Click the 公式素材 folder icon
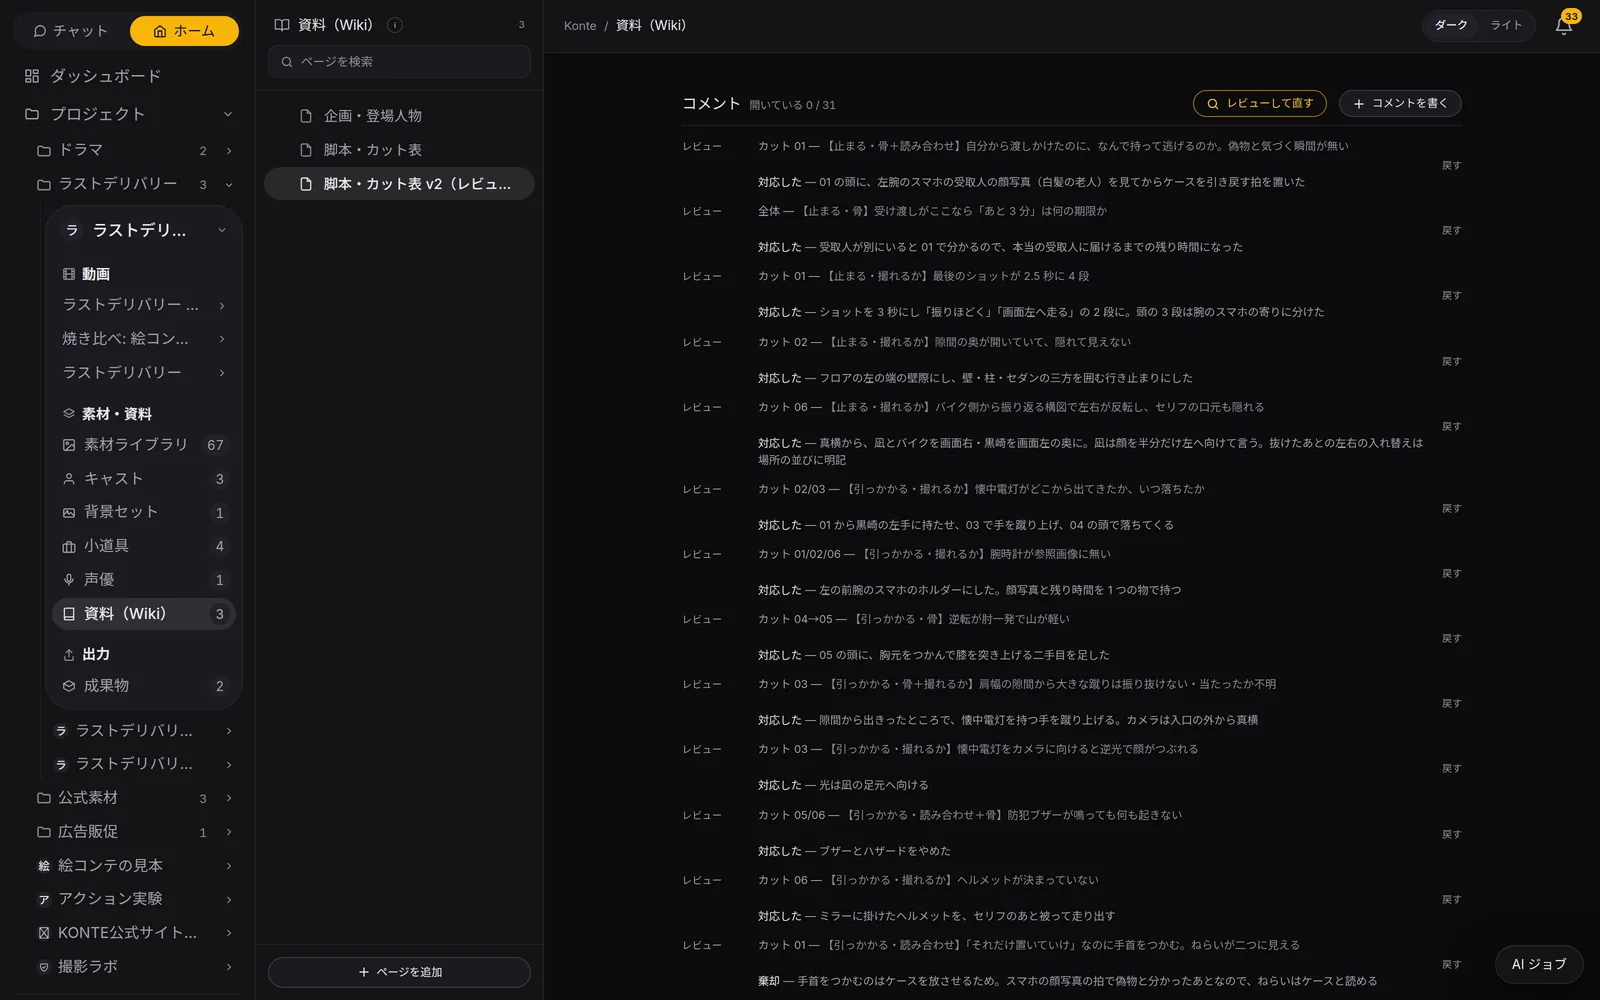1600x1000 pixels. [44, 798]
